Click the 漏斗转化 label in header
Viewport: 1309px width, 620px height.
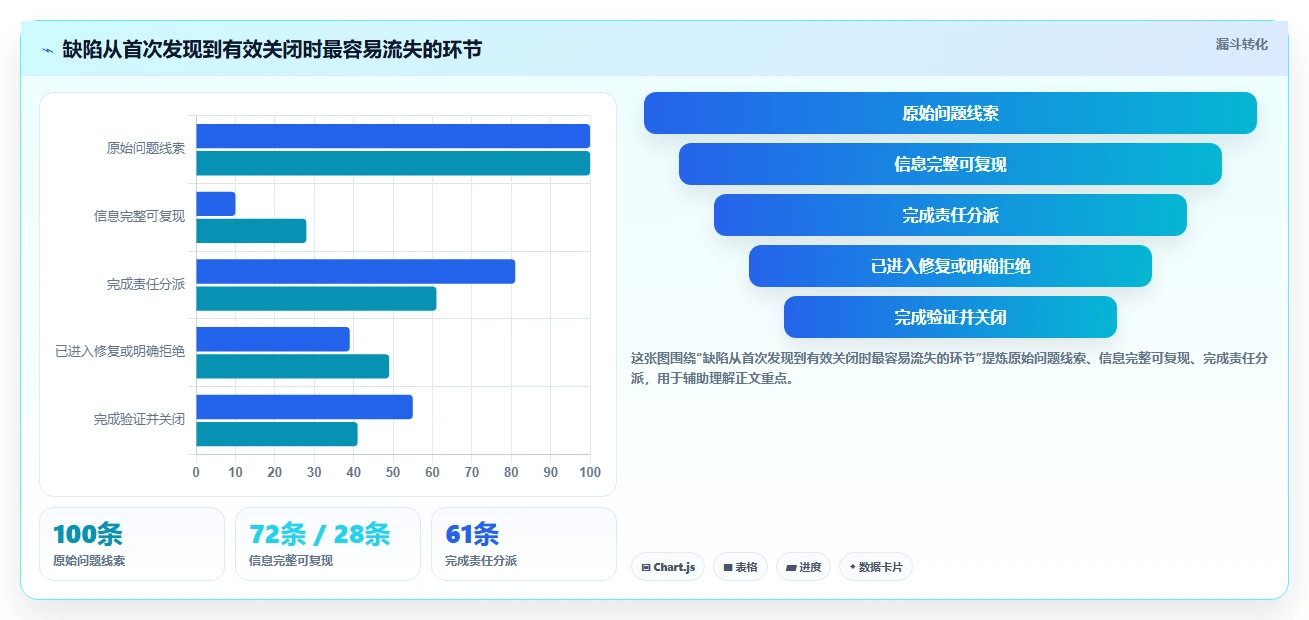coord(1241,44)
